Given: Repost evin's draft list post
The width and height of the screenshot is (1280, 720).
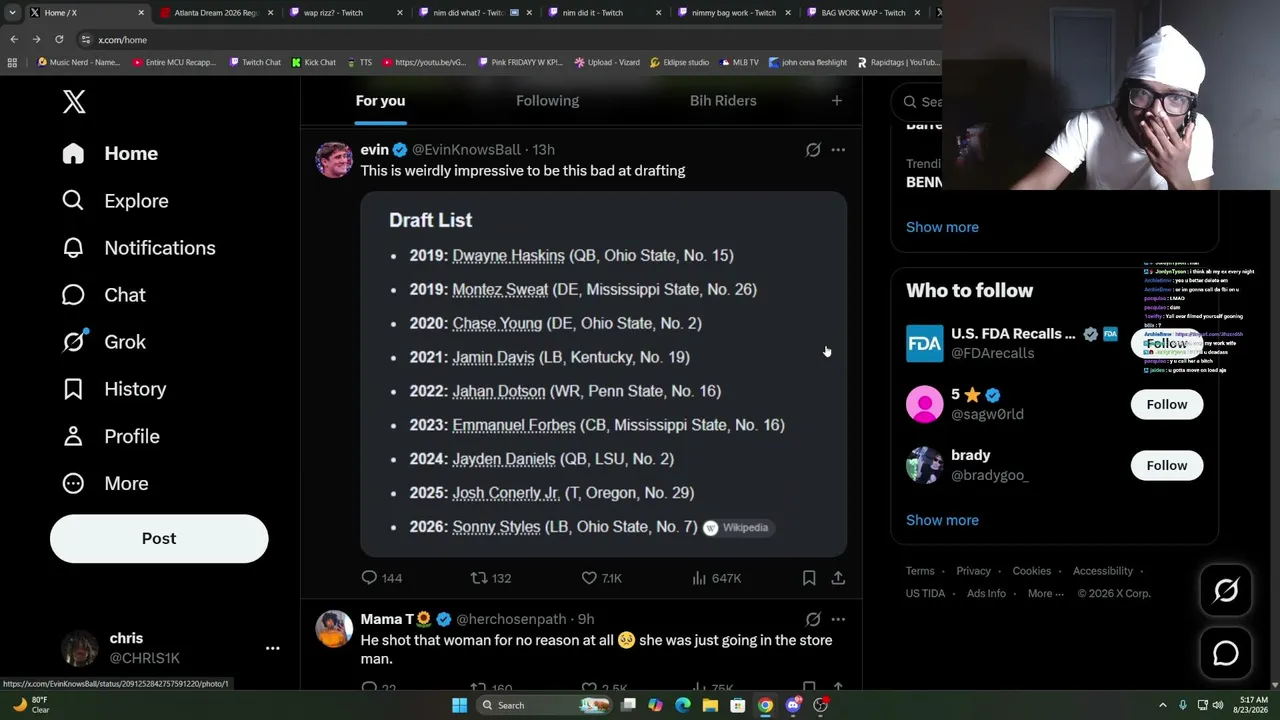Looking at the screenshot, I should point(491,578).
